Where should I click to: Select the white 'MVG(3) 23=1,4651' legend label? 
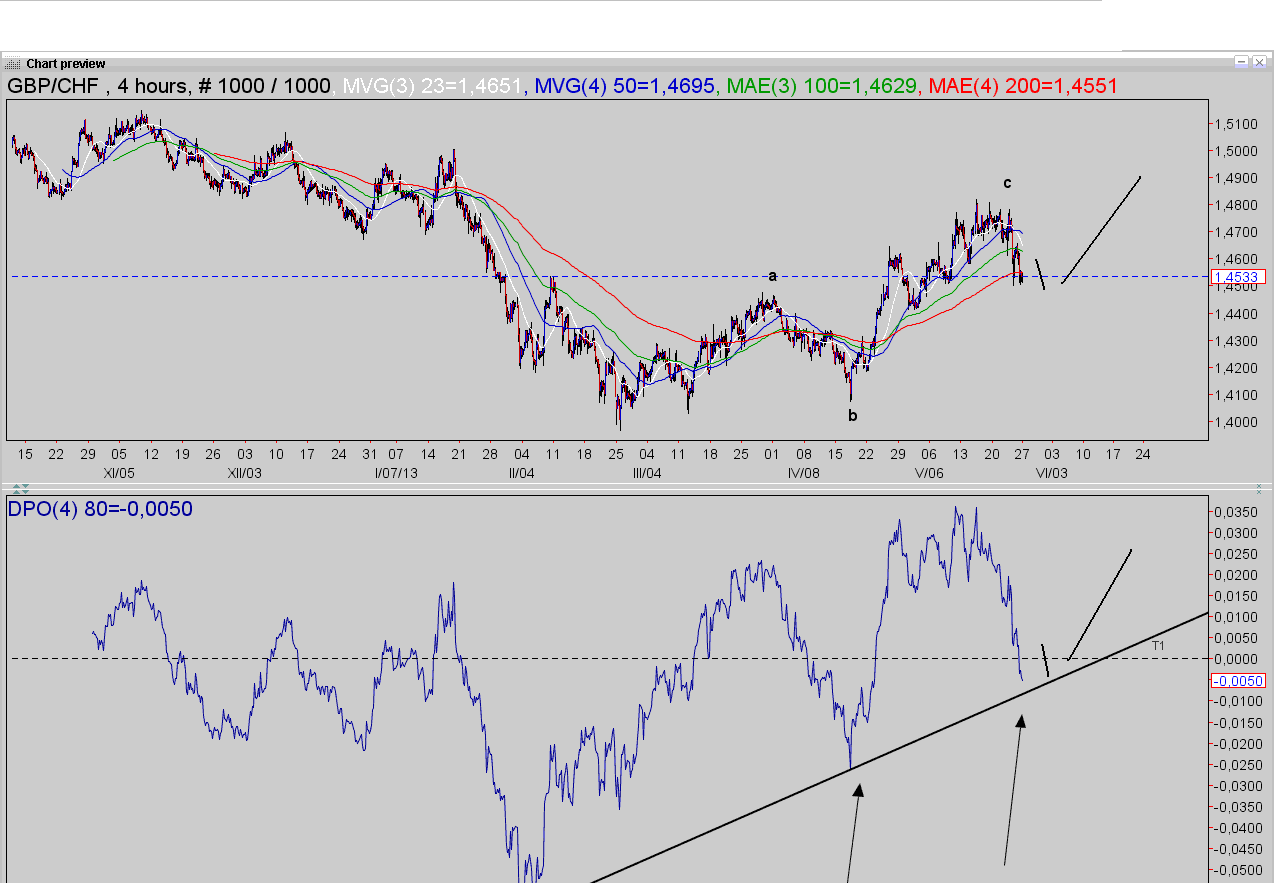pyautogui.click(x=431, y=86)
